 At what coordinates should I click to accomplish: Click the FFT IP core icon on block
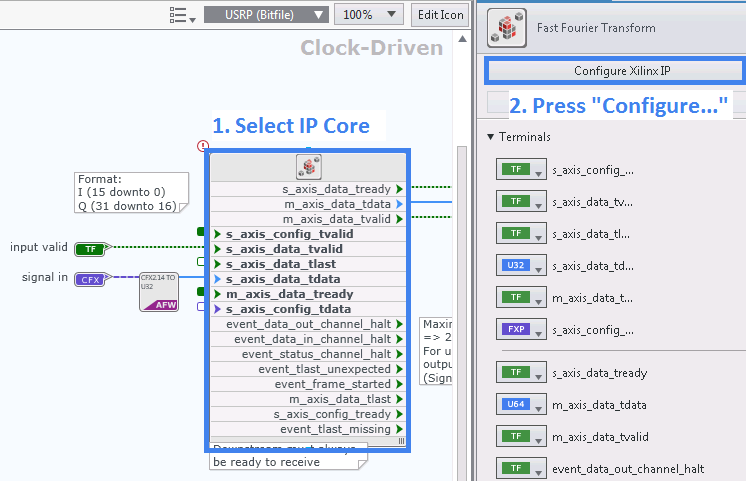point(307,167)
